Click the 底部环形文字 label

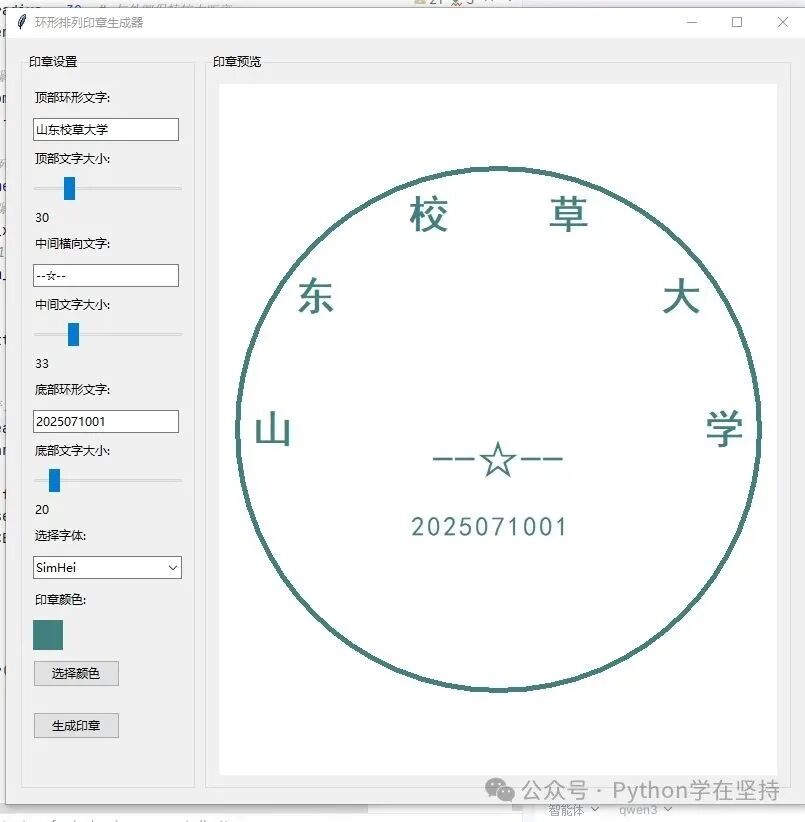(72, 390)
